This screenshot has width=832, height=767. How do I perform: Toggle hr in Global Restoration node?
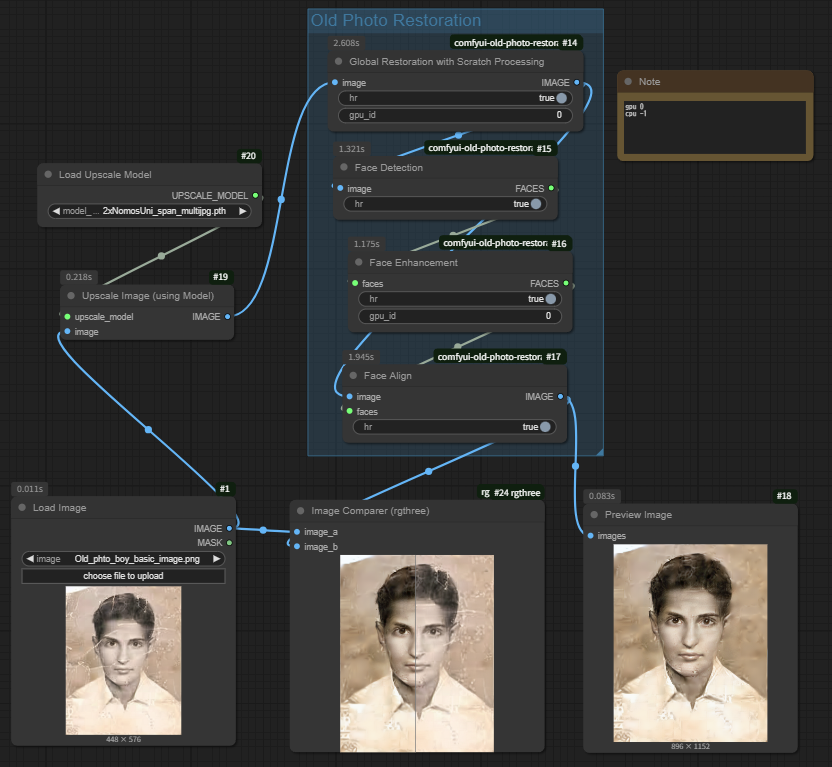pos(561,99)
